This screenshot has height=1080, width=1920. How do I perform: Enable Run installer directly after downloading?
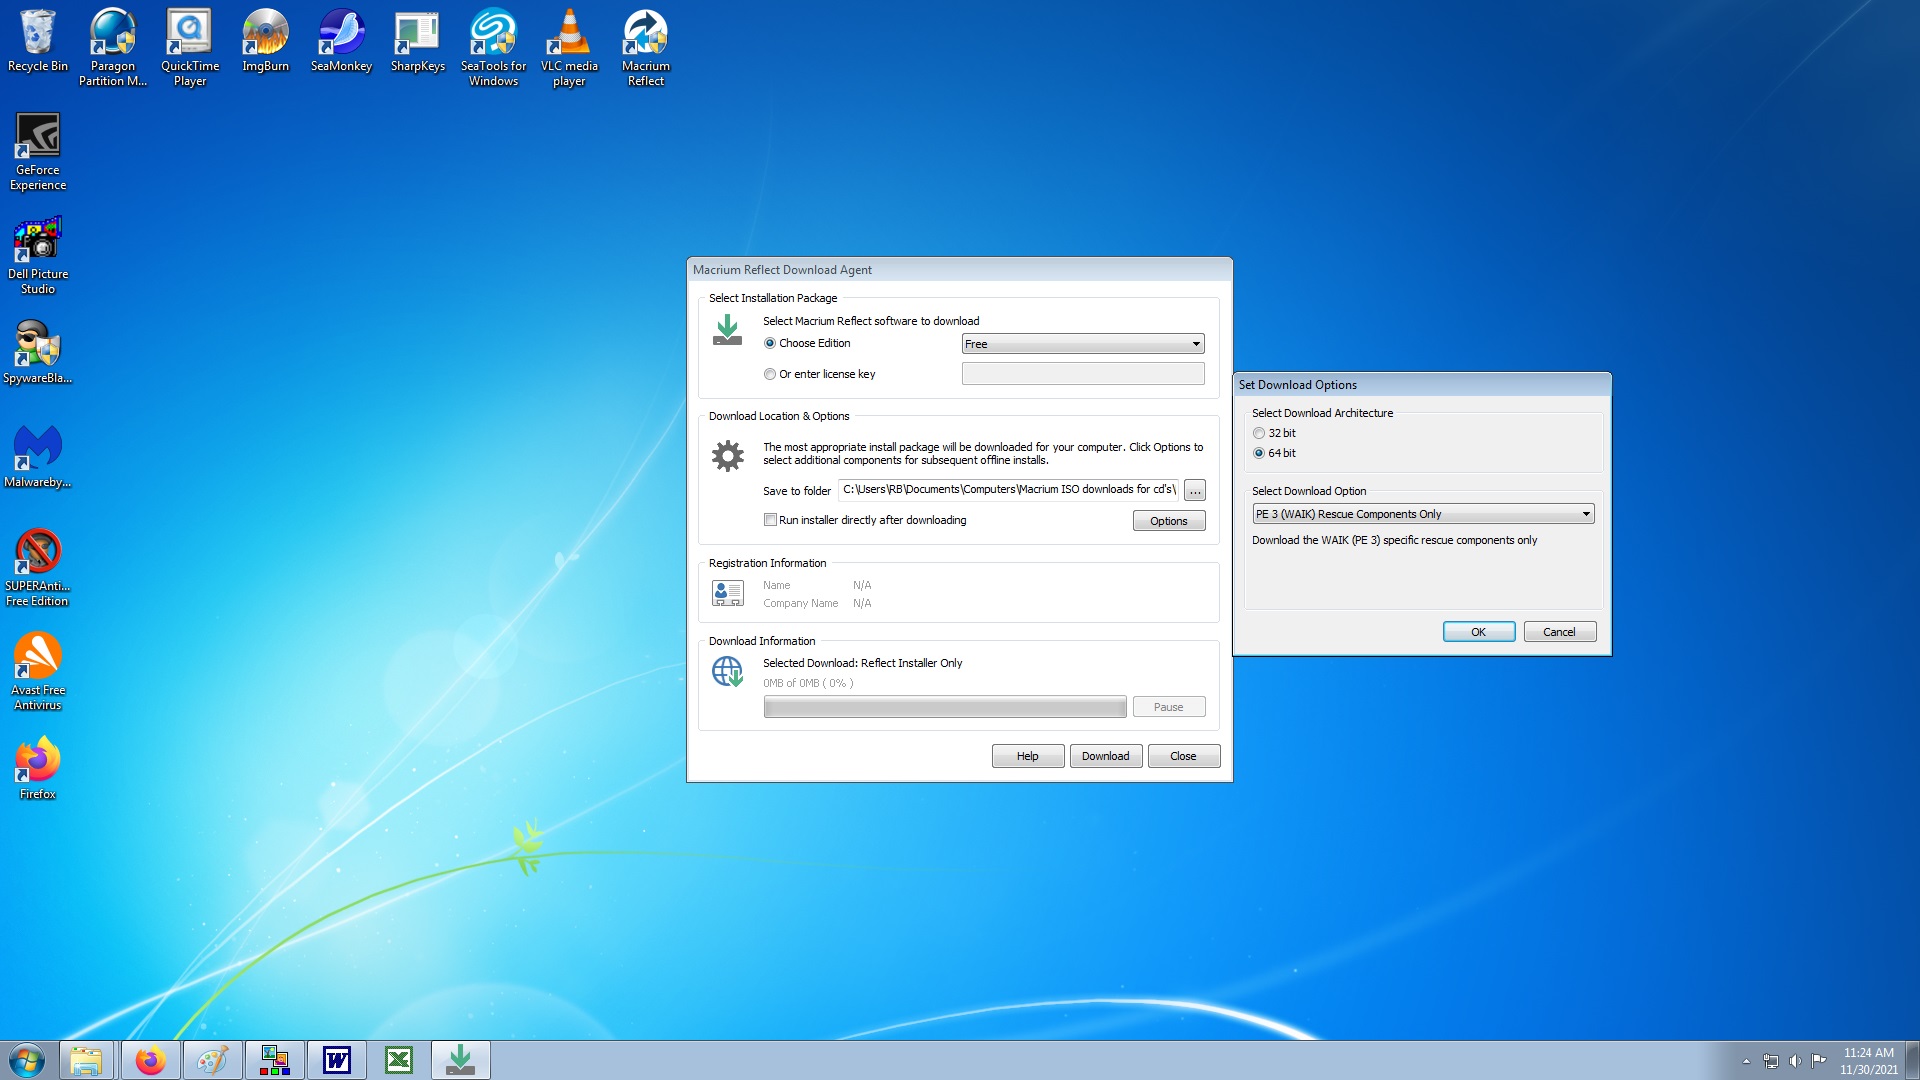770,520
